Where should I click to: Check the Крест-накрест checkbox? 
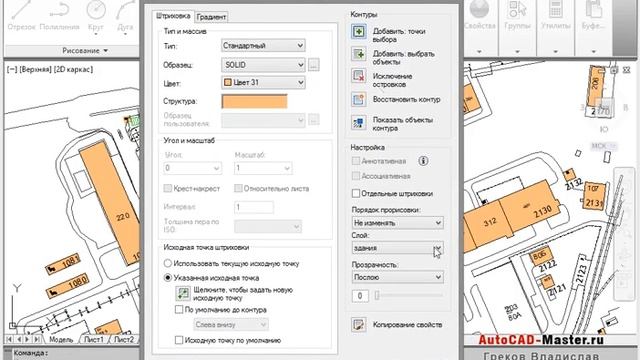coord(167,188)
